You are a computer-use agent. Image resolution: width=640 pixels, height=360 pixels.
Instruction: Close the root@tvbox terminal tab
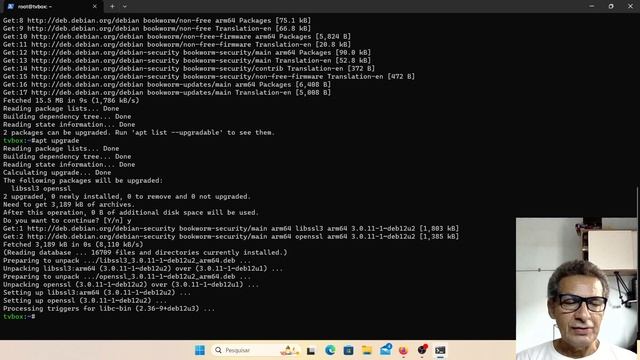point(95,7)
